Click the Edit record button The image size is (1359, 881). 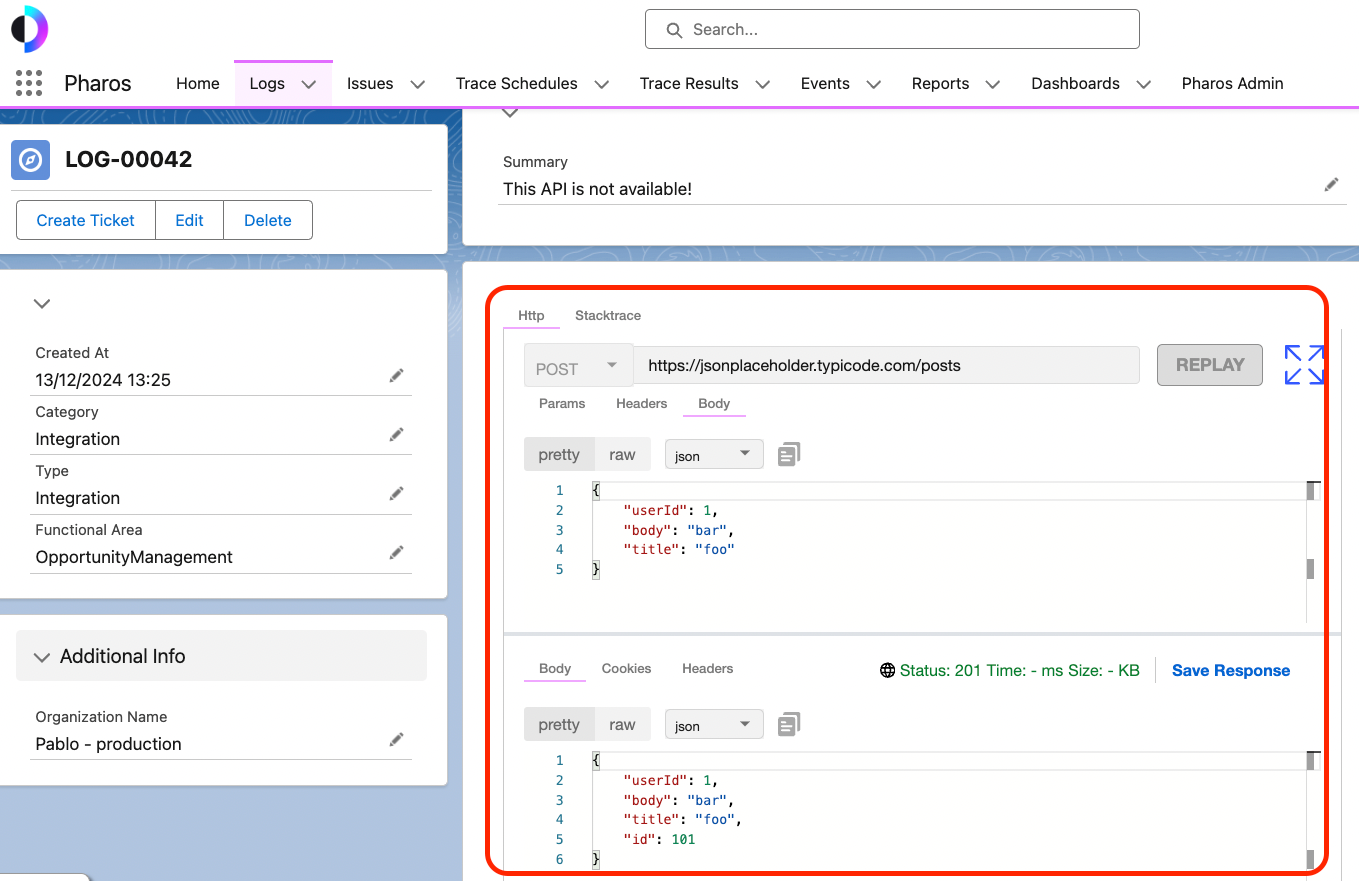(189, 220)
